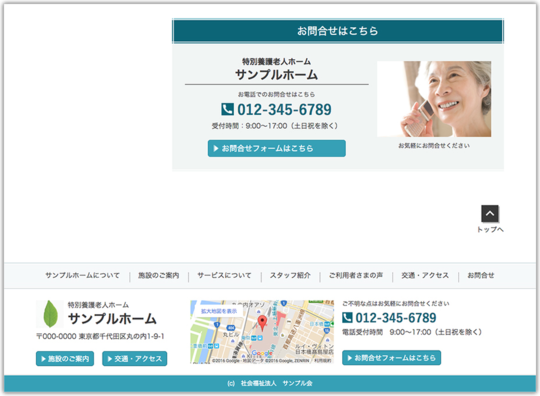Click the green leaf logo in footer

pyautogui.click(x=50, y=314)
